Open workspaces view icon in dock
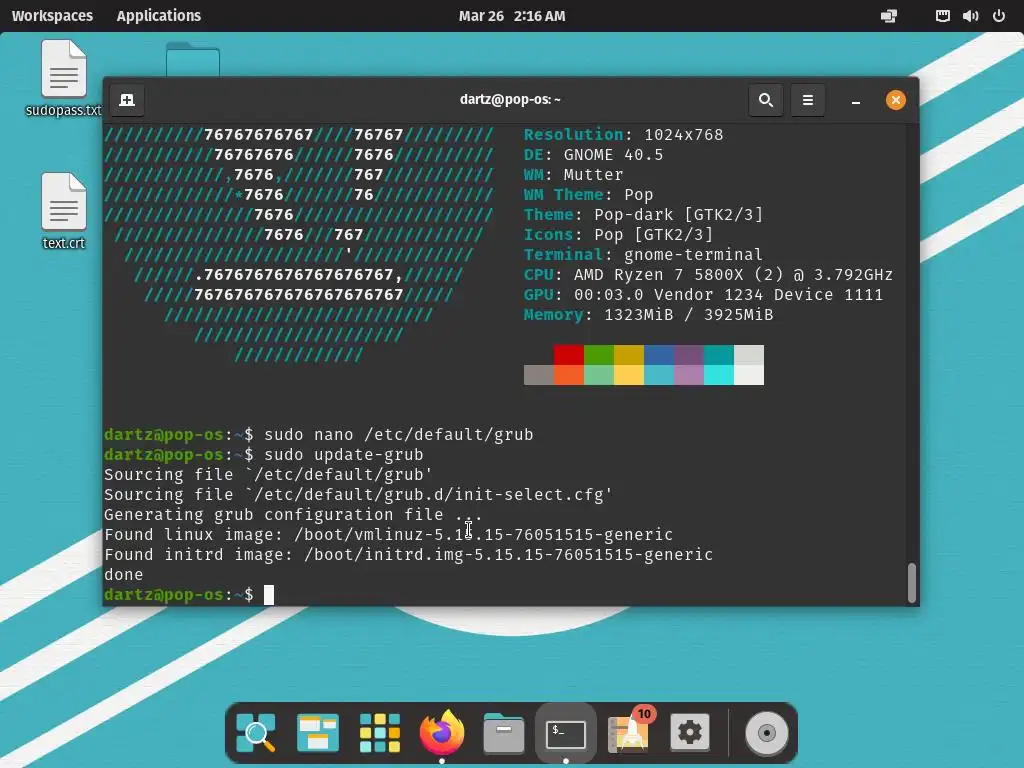The image size is (1024, 768). [x=318, y=732]
